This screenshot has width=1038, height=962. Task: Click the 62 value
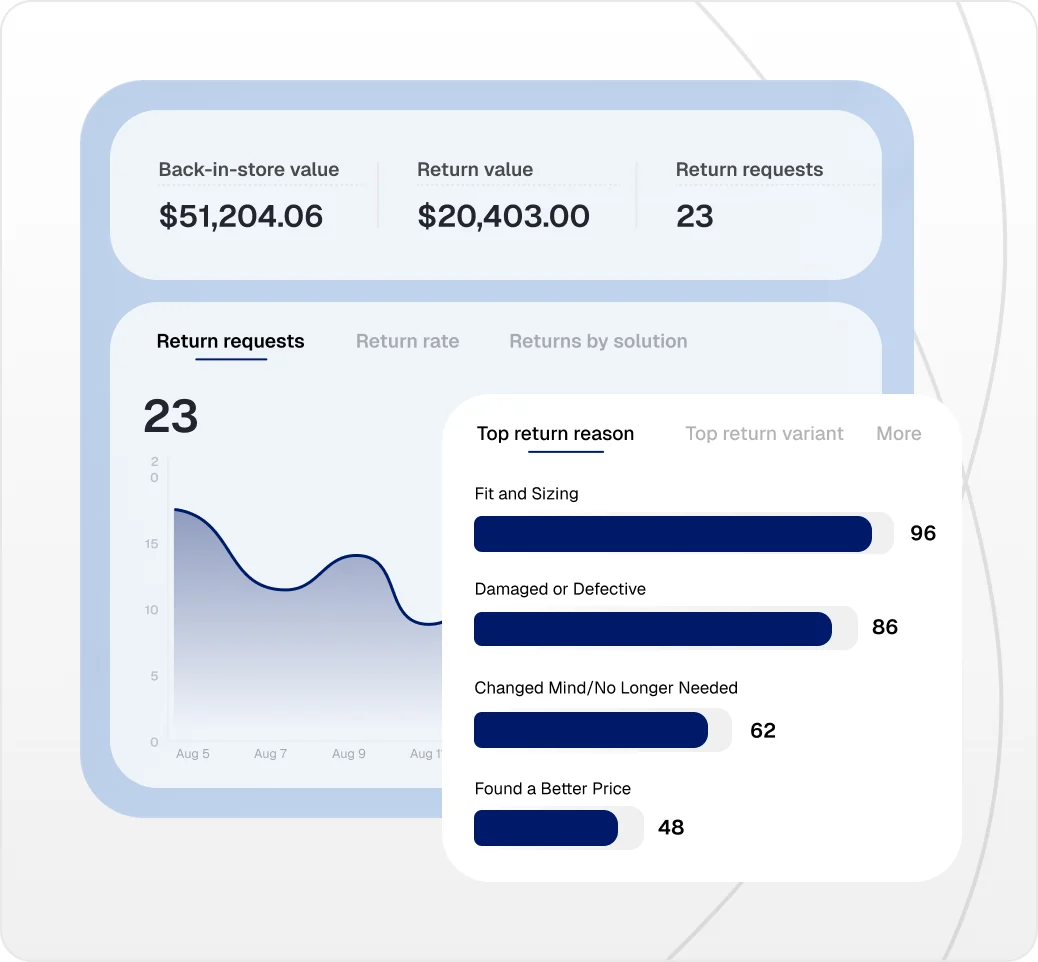pyautogui.click(x=763, y=730)
